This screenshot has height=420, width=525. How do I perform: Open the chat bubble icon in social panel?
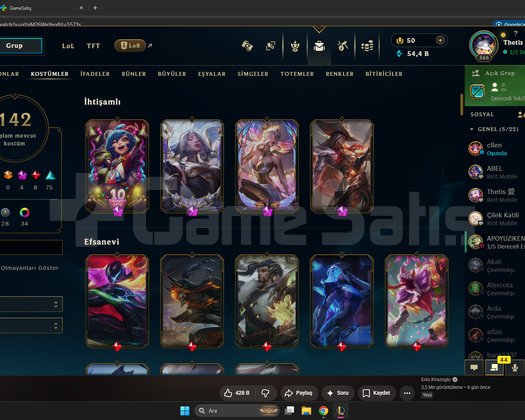(474, 367)
